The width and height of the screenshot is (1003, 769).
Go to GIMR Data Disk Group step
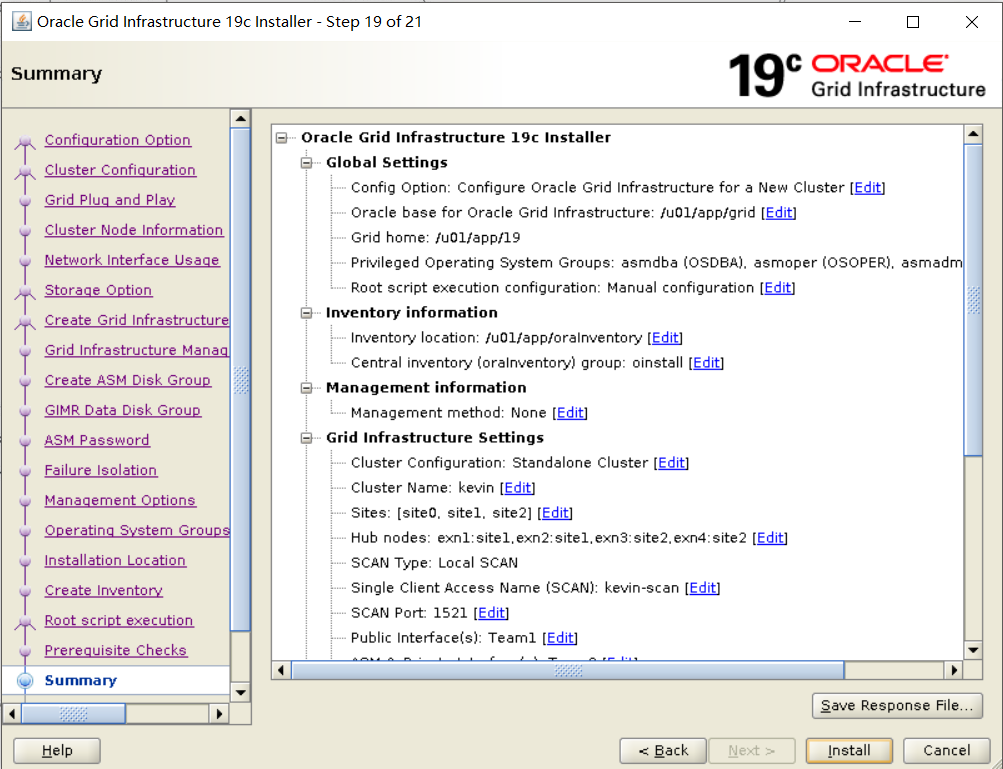(x=123, y=411)
